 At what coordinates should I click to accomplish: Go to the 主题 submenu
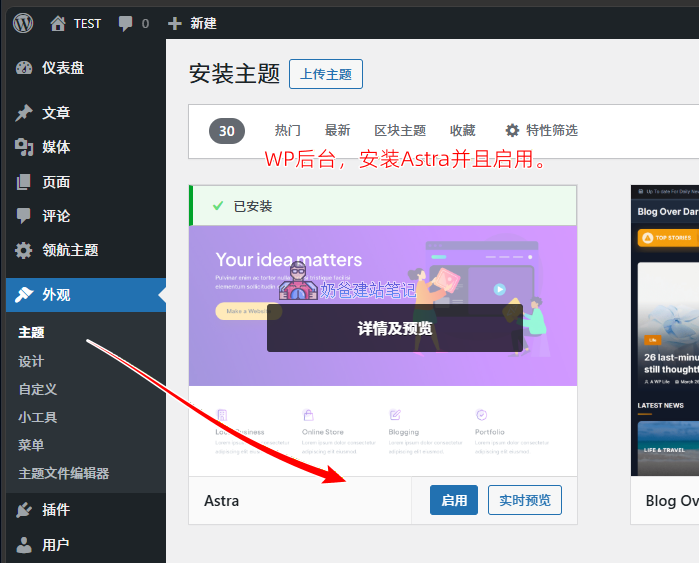31,333
